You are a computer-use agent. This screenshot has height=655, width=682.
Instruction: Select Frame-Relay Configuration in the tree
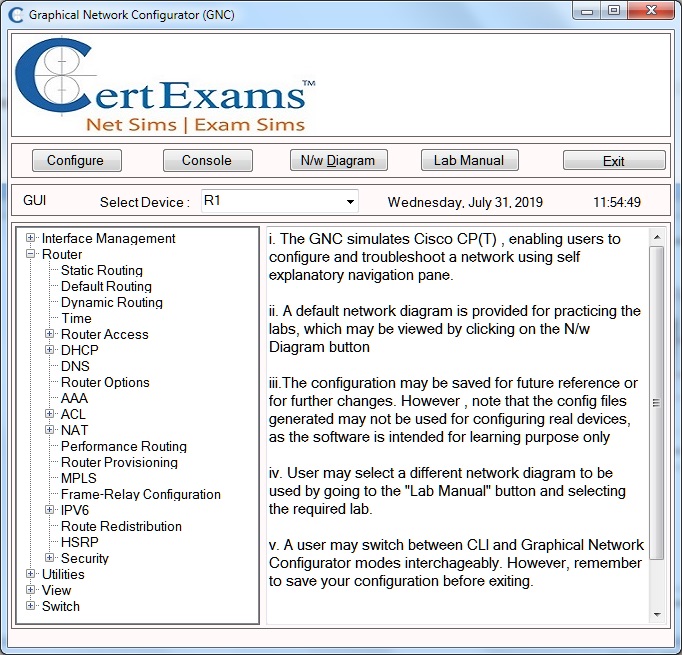click(x=141, y=494)
